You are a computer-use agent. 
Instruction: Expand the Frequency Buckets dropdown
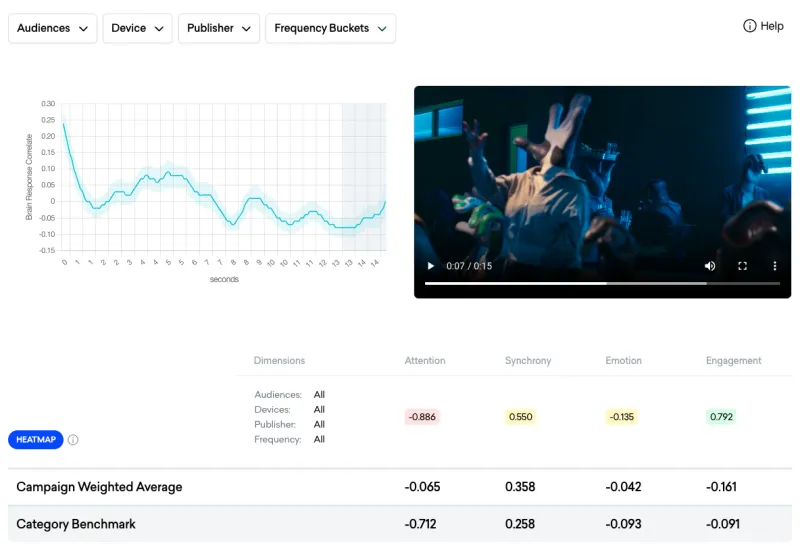tap(331, 29)
